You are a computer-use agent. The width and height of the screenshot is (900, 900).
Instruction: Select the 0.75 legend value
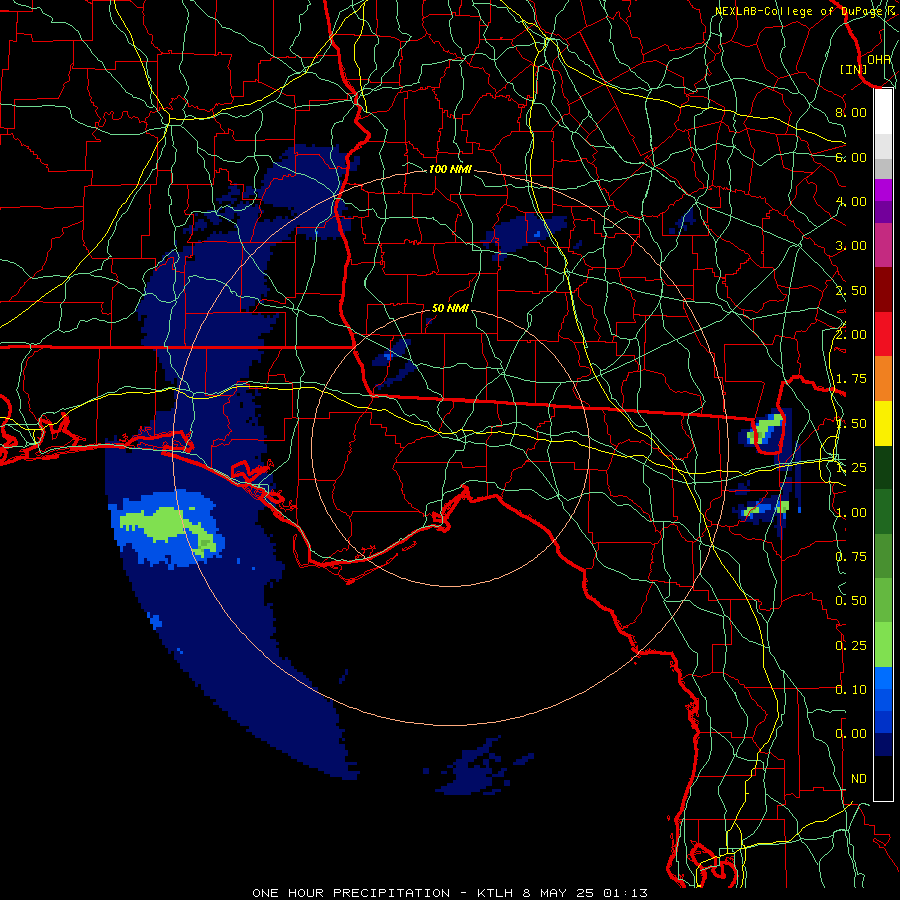point(851,557)
